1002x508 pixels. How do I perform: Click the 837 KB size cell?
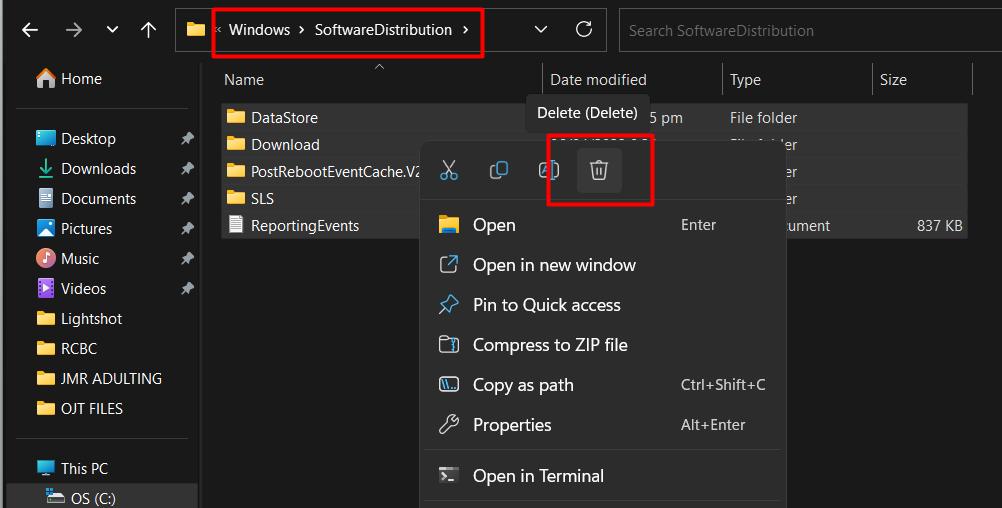click(939, 226)
